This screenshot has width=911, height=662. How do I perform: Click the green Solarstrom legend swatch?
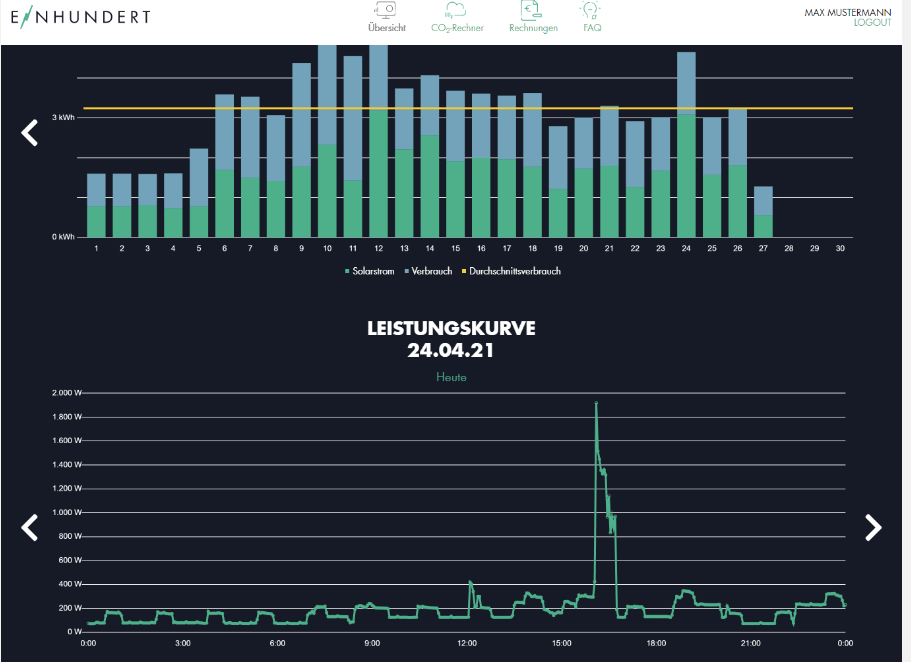tap(347, 271)
